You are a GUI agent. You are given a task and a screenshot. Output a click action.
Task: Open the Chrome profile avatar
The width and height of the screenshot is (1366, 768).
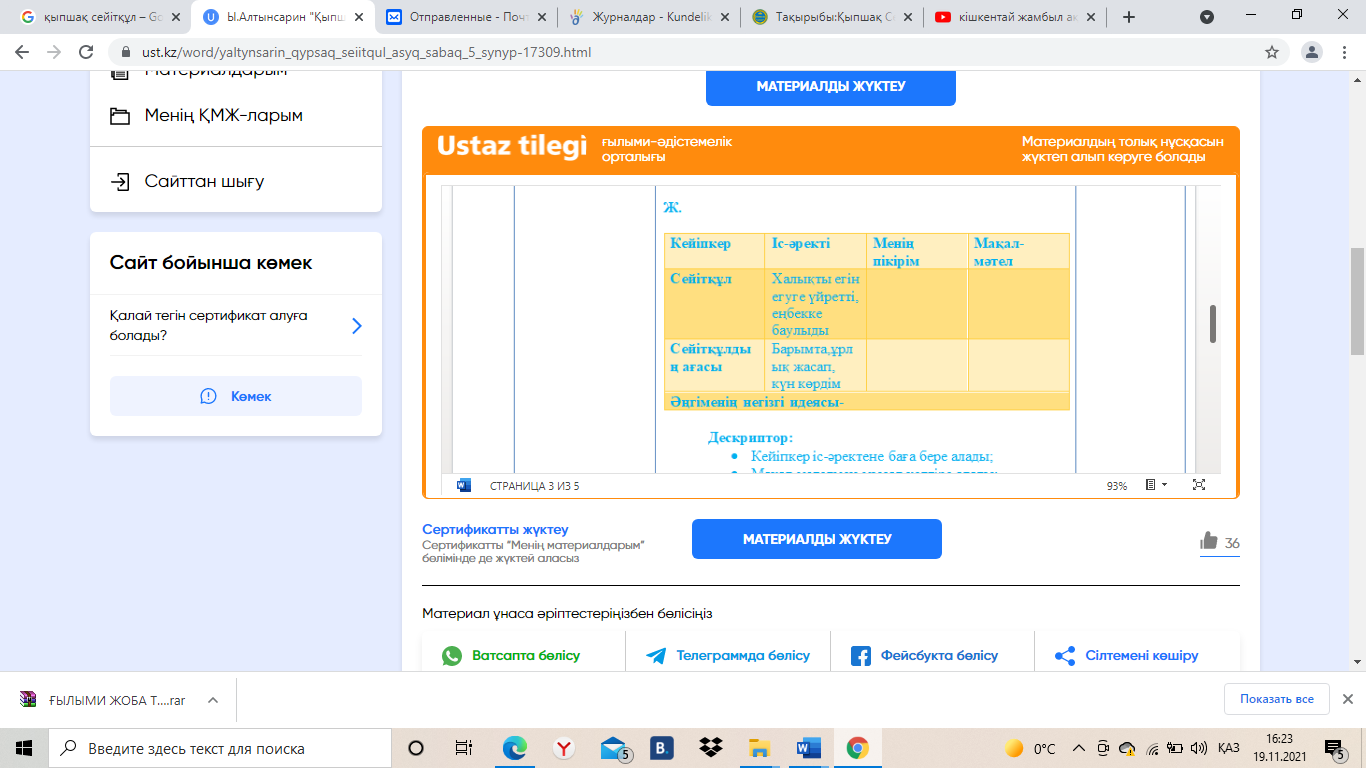click(1311, 52)
